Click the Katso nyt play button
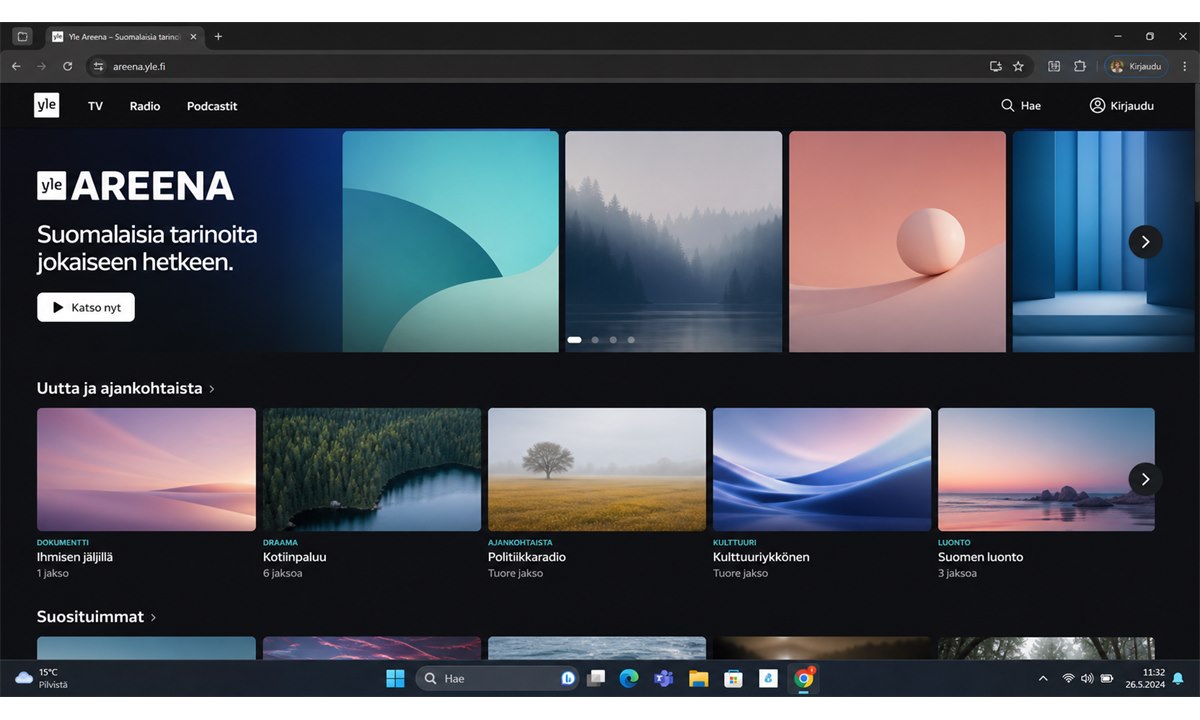The height and width of the screenshot is (720, 1200). pyautogui.click(x=86, y=307)
